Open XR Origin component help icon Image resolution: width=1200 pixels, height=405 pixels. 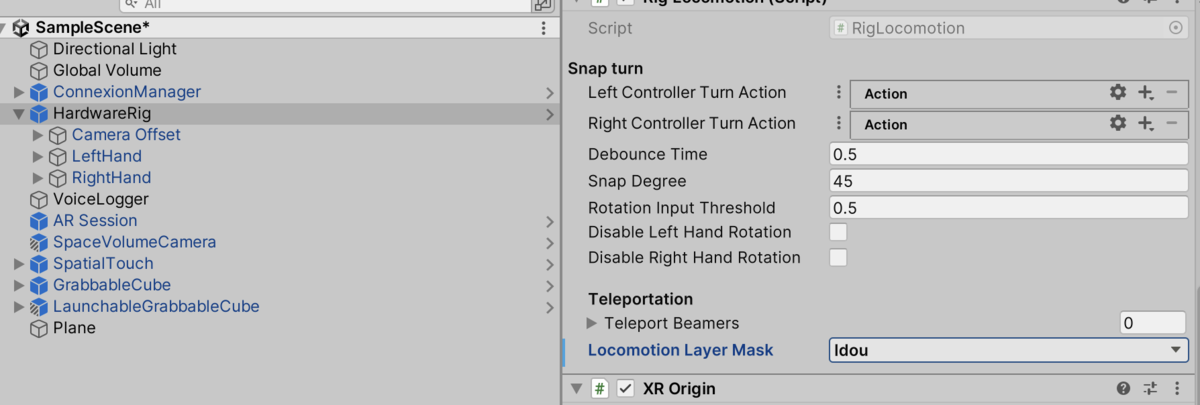[1123, 389]
